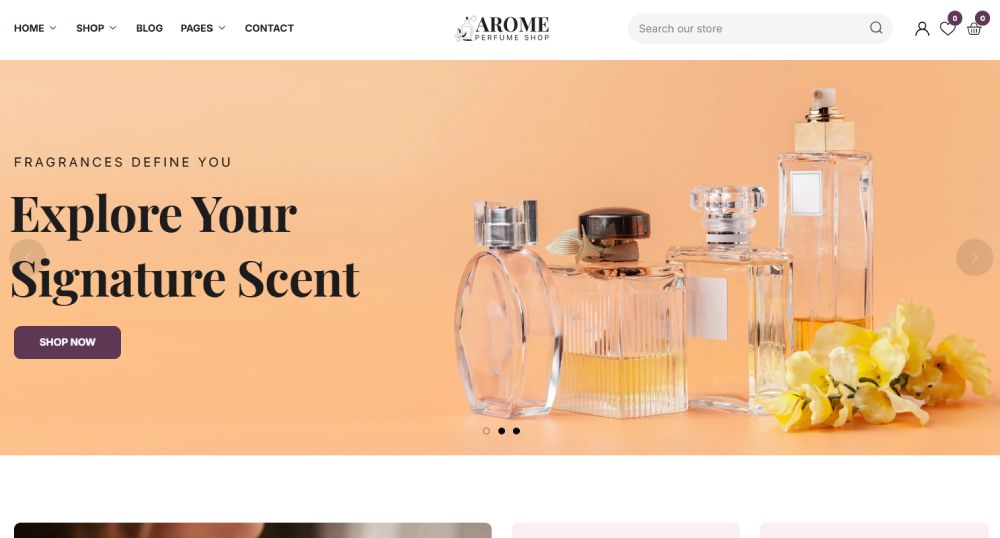Go to next slide arrow
Image resolution: width=1000 pixels, height=538 pixels.
pyautogui.click(x=974, y=258)
